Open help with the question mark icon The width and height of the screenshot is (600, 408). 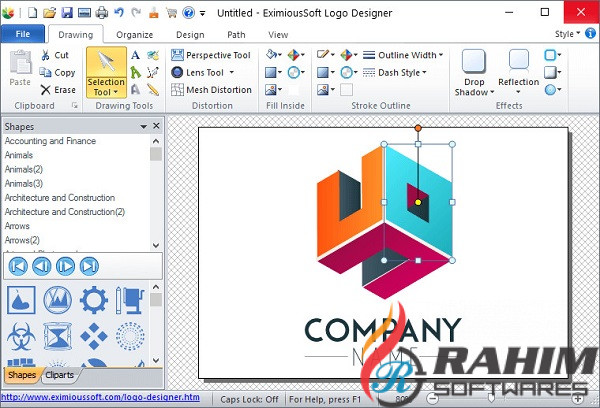[x=188, y=13]
